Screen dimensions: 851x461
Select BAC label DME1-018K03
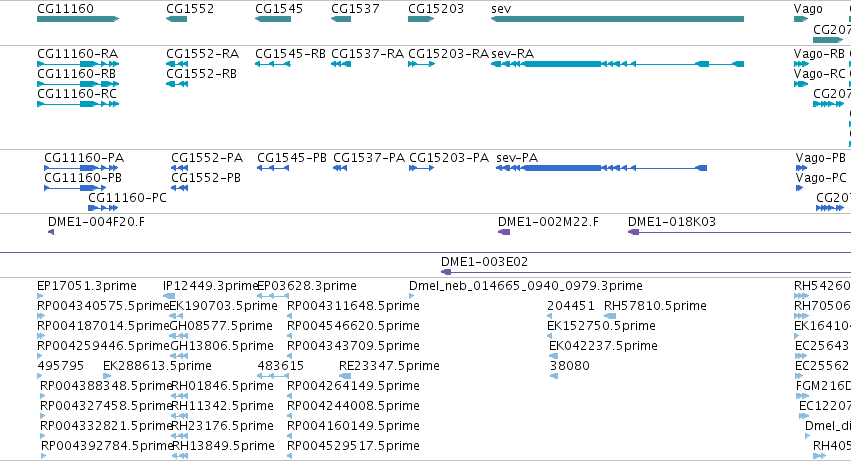point(672,222)
